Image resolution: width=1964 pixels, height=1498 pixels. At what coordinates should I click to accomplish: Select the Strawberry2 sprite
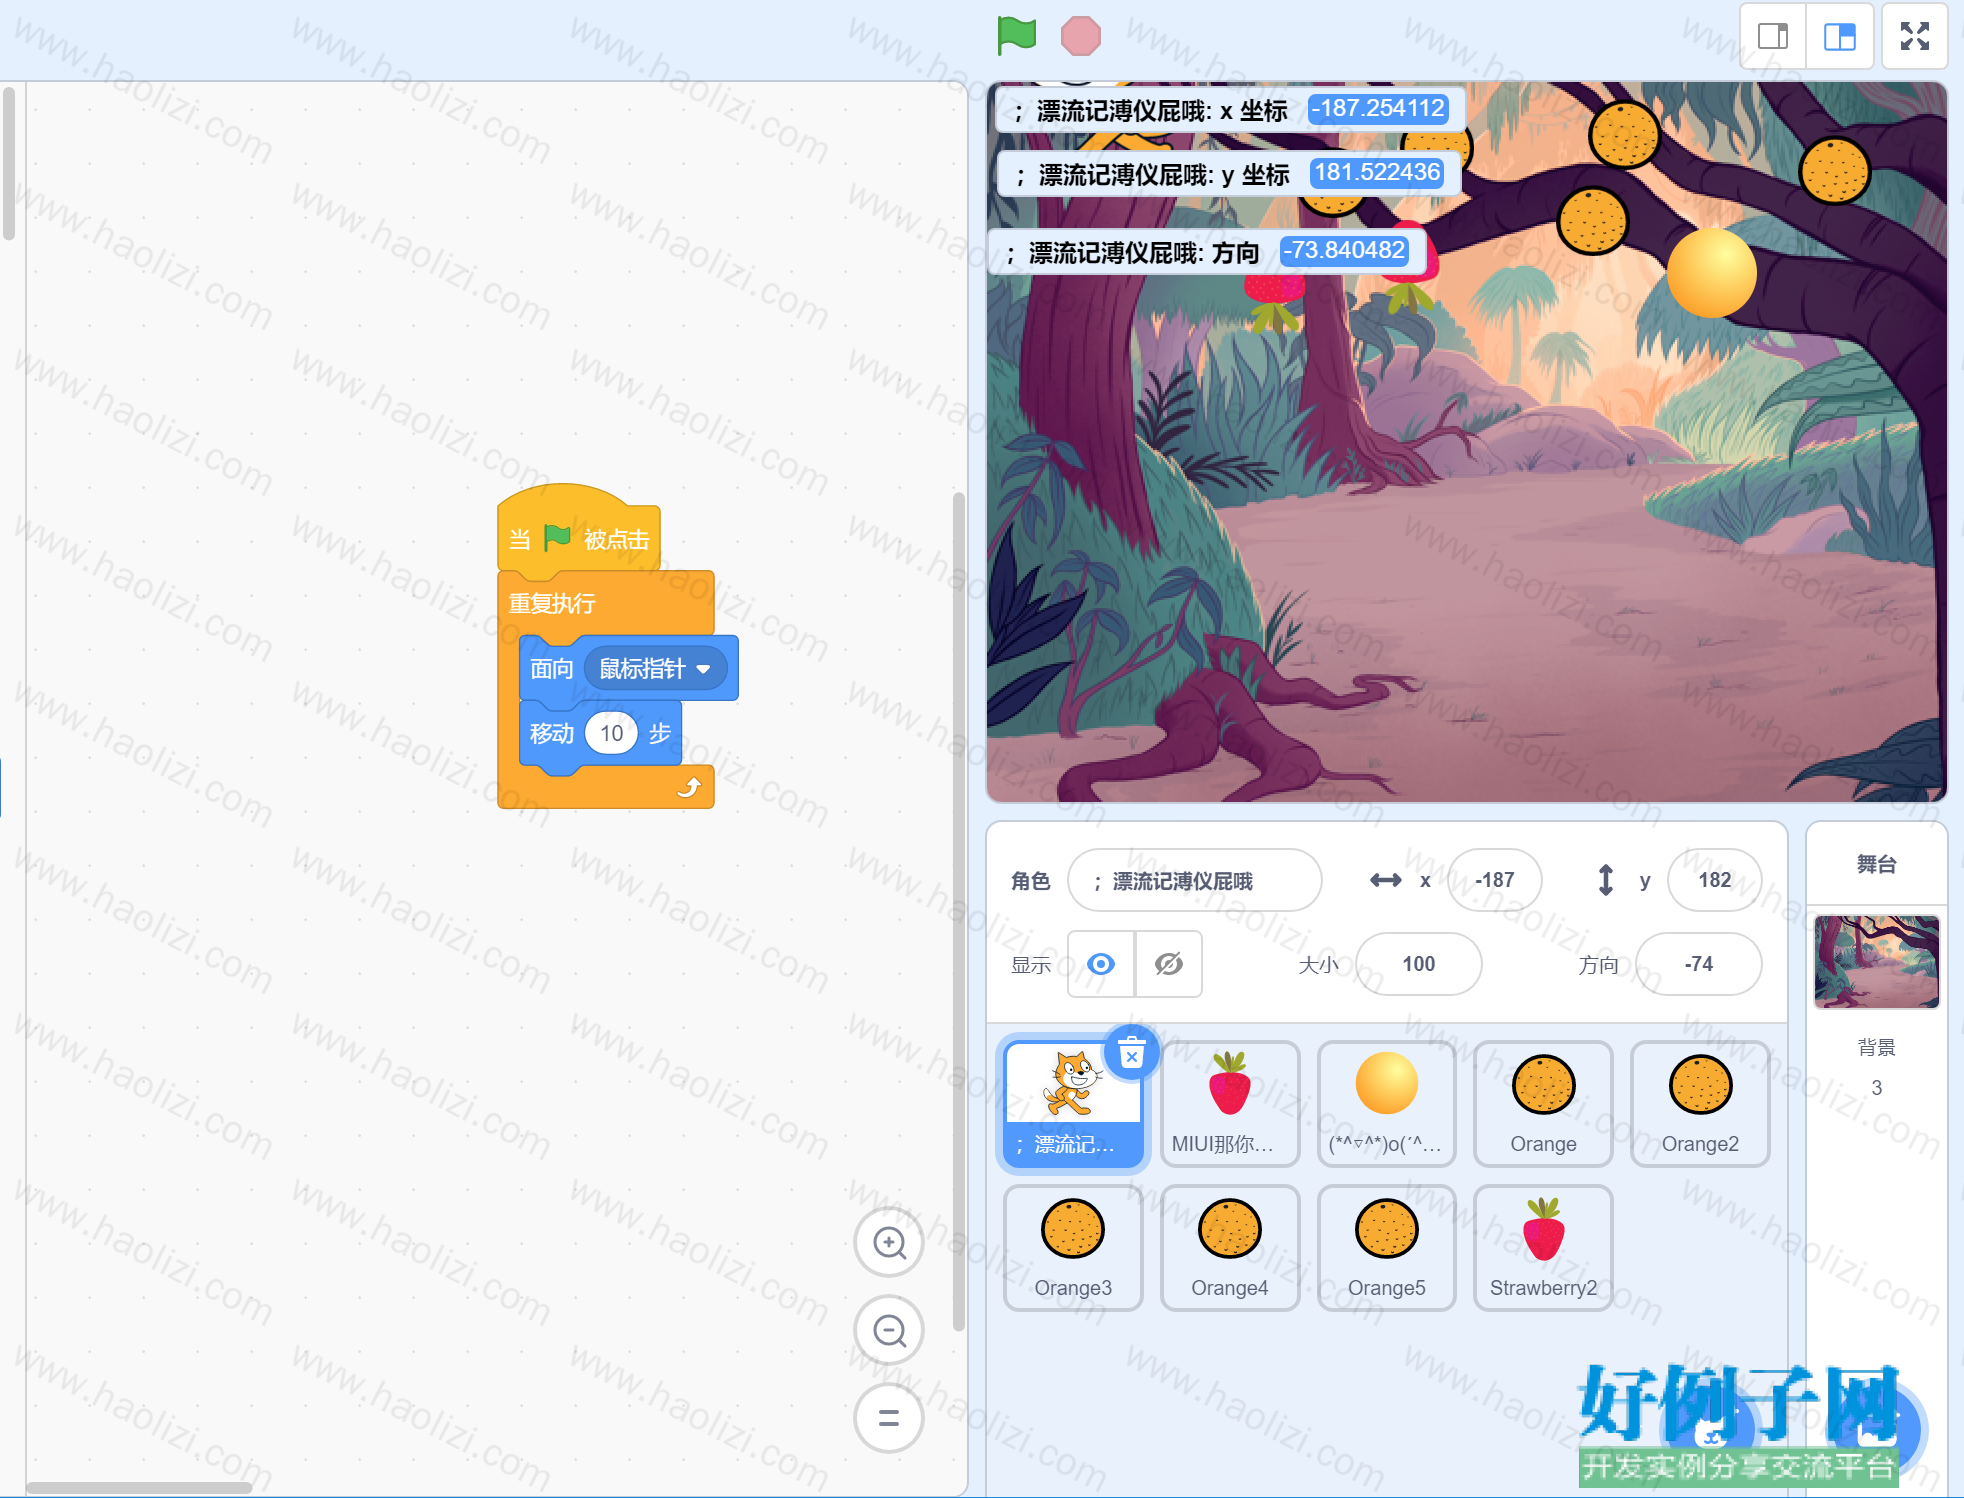tap(1543, 1248)
